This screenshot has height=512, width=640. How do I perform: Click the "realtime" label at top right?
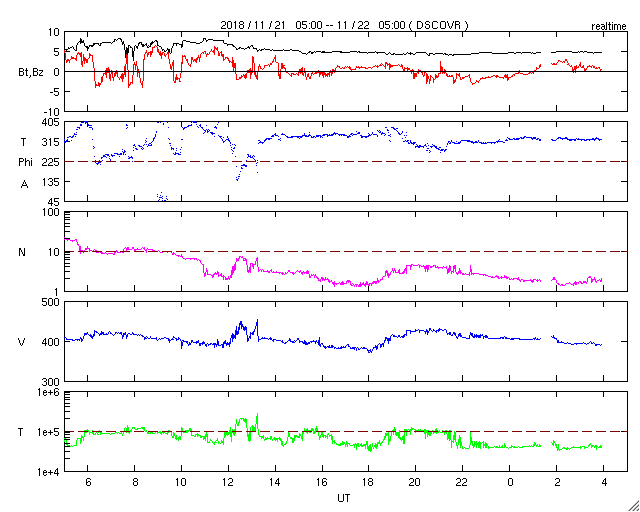pyautogui.click(x=608, y=23)
